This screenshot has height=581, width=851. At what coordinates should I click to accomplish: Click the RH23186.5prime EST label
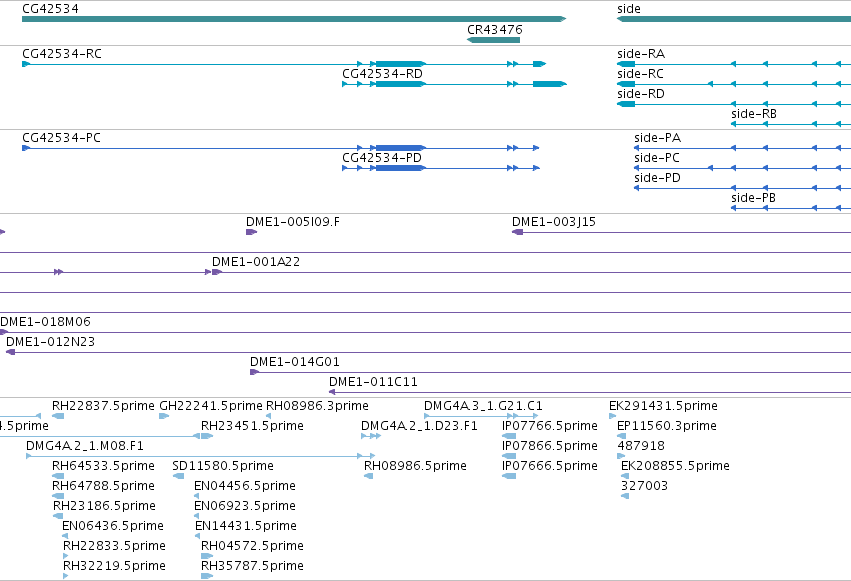(104, 506)
